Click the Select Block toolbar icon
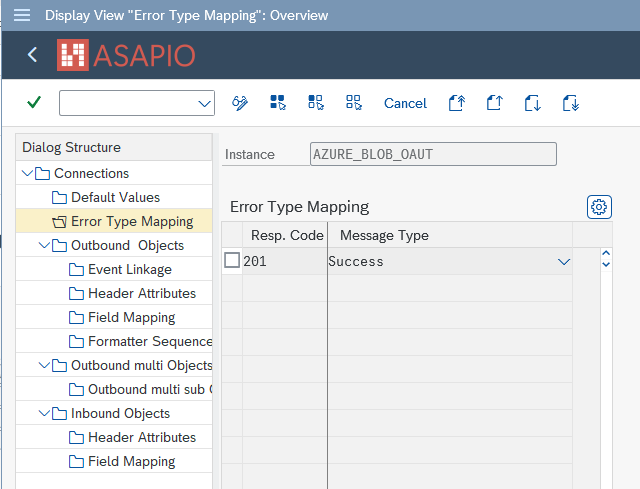Image resolution: width=640 pixels, height=489 pixels. 316,102
